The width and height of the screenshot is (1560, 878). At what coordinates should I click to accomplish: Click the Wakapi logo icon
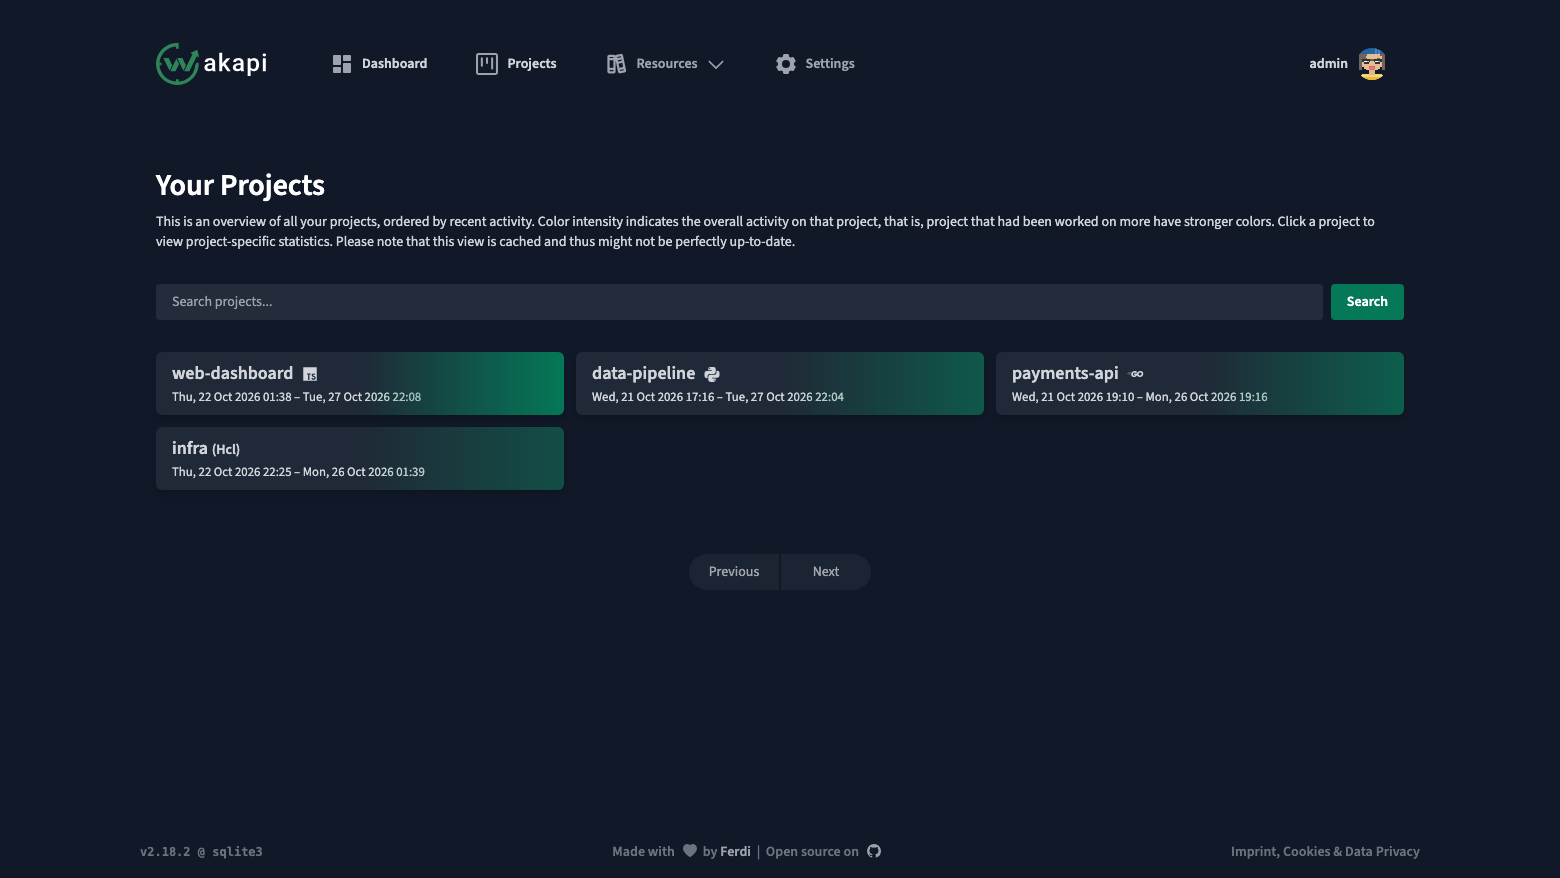coord(177,64)
